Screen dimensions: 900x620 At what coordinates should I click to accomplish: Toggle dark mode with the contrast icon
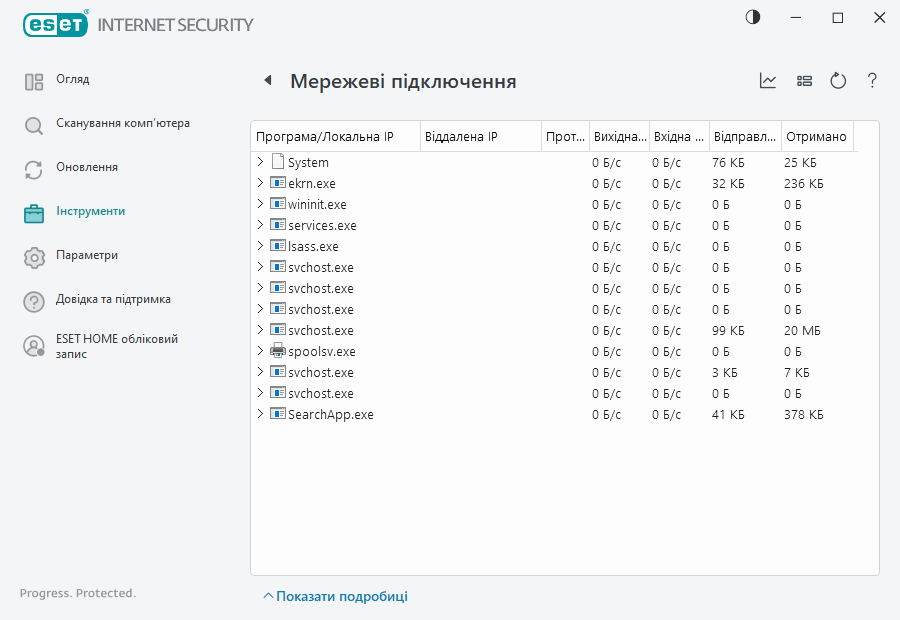[x=751, y=17]
